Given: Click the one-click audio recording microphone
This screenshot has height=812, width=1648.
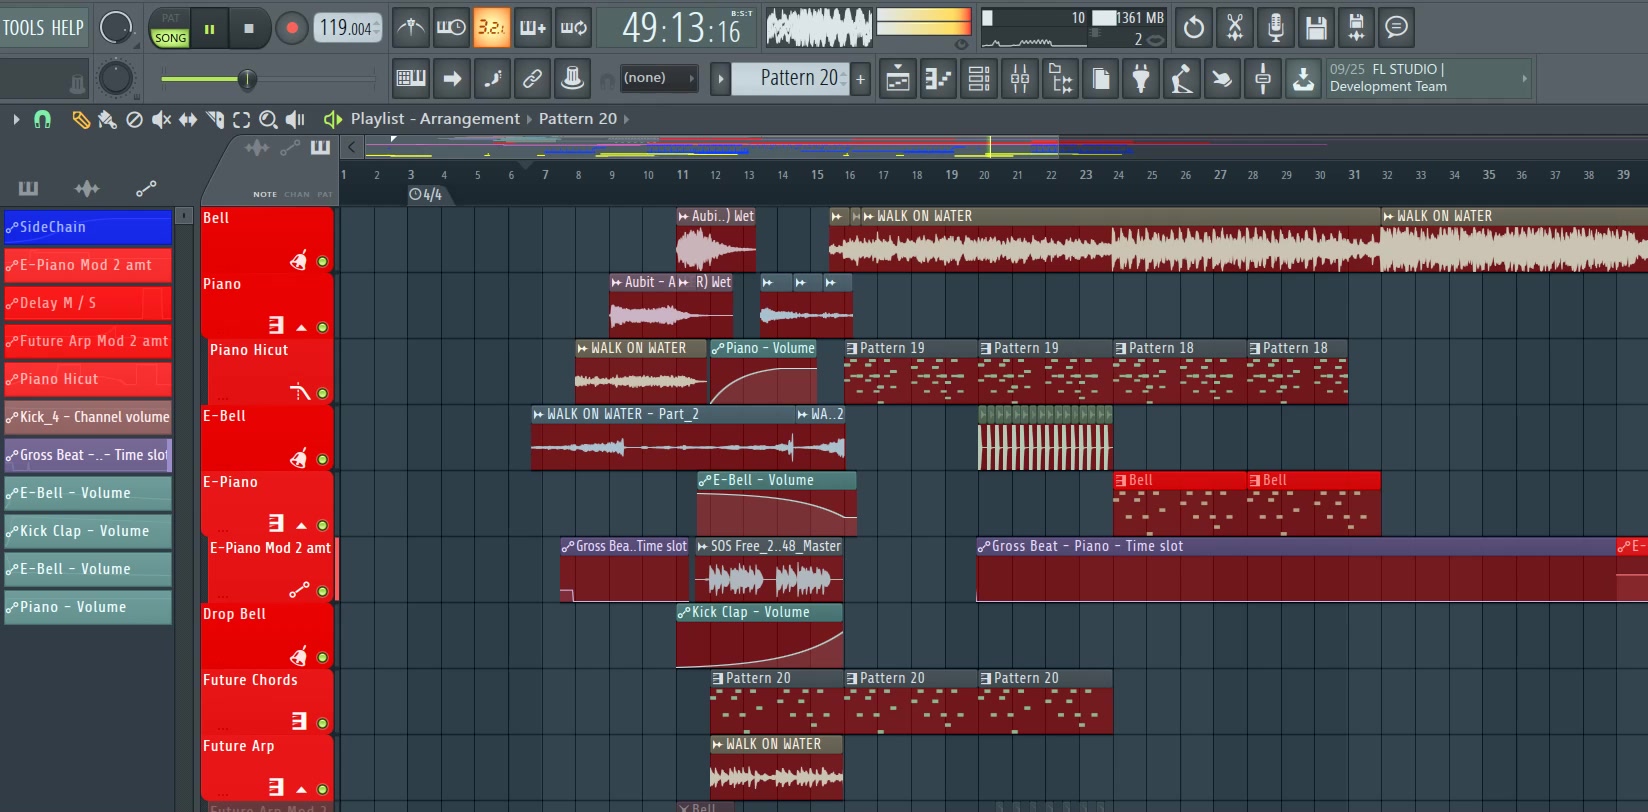Looking at the screenshot, I should click(x=1275, y=27).
